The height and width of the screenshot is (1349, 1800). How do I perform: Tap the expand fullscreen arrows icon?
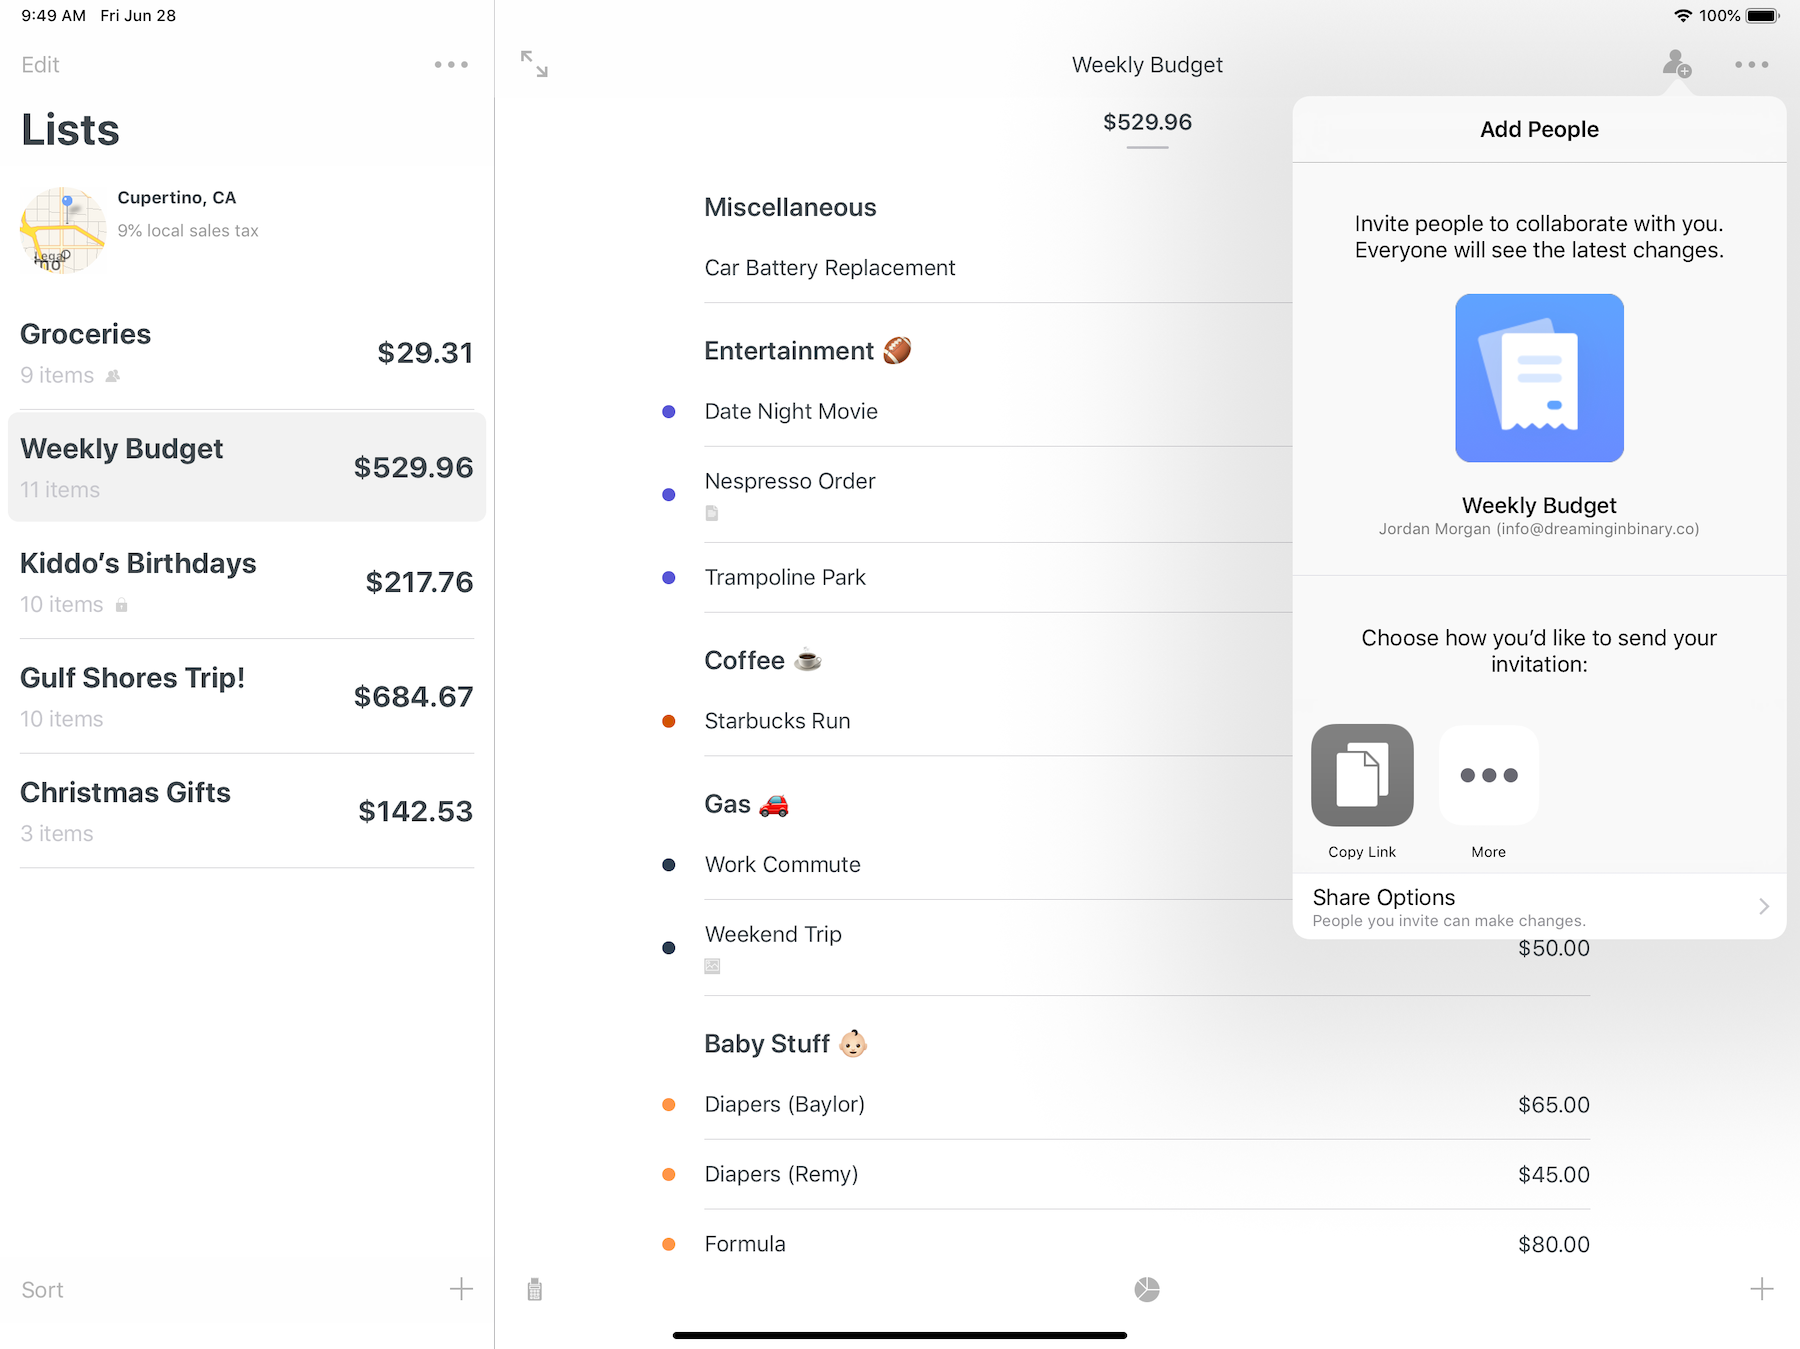(x=534, y=64)
